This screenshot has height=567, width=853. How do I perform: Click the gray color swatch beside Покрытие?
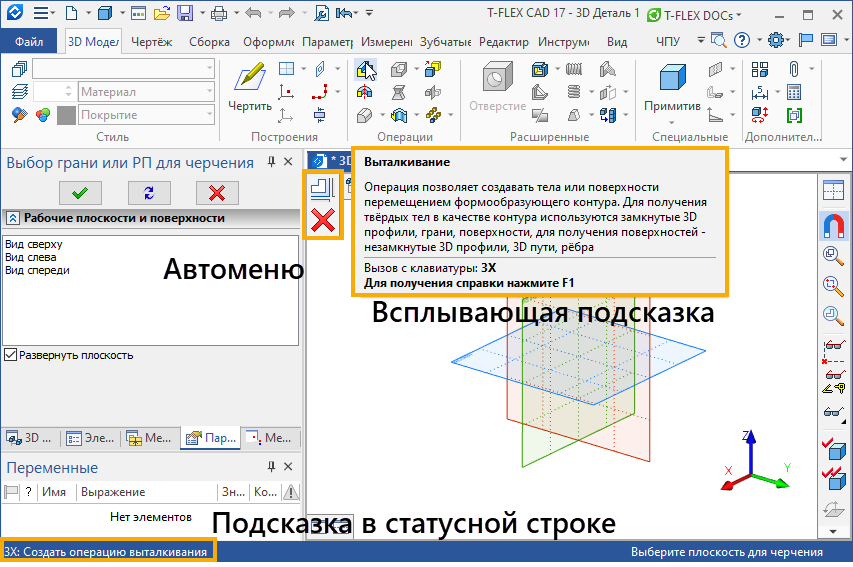point(67,115)
